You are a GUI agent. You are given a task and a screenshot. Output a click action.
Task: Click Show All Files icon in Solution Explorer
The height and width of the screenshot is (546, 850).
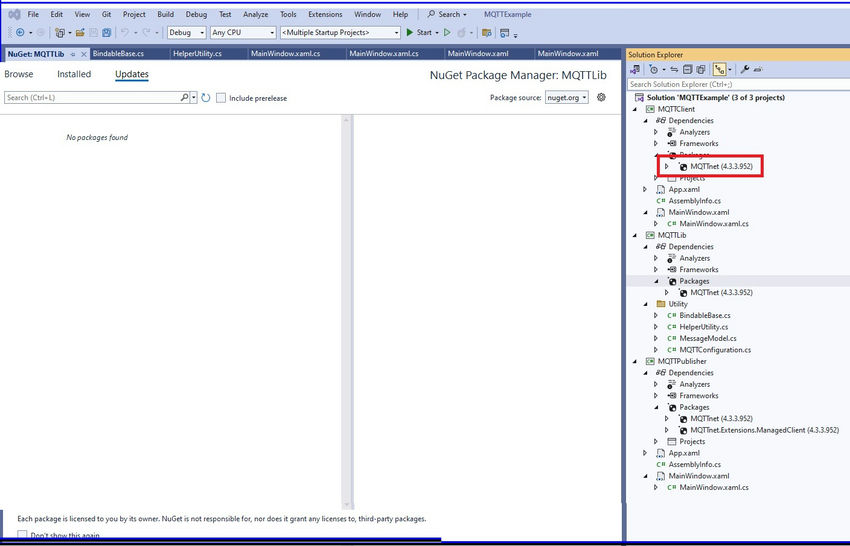coord(700,69)
